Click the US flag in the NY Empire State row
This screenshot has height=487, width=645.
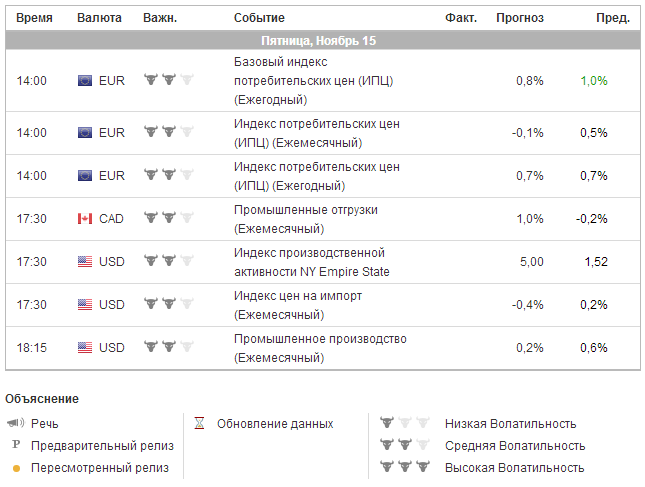pos(85,261)
